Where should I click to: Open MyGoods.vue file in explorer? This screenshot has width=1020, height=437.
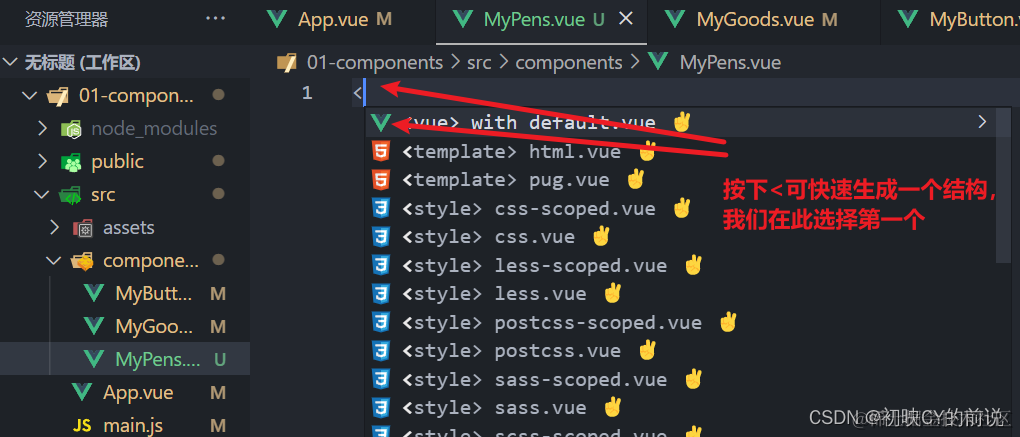[x=125, y=326]
